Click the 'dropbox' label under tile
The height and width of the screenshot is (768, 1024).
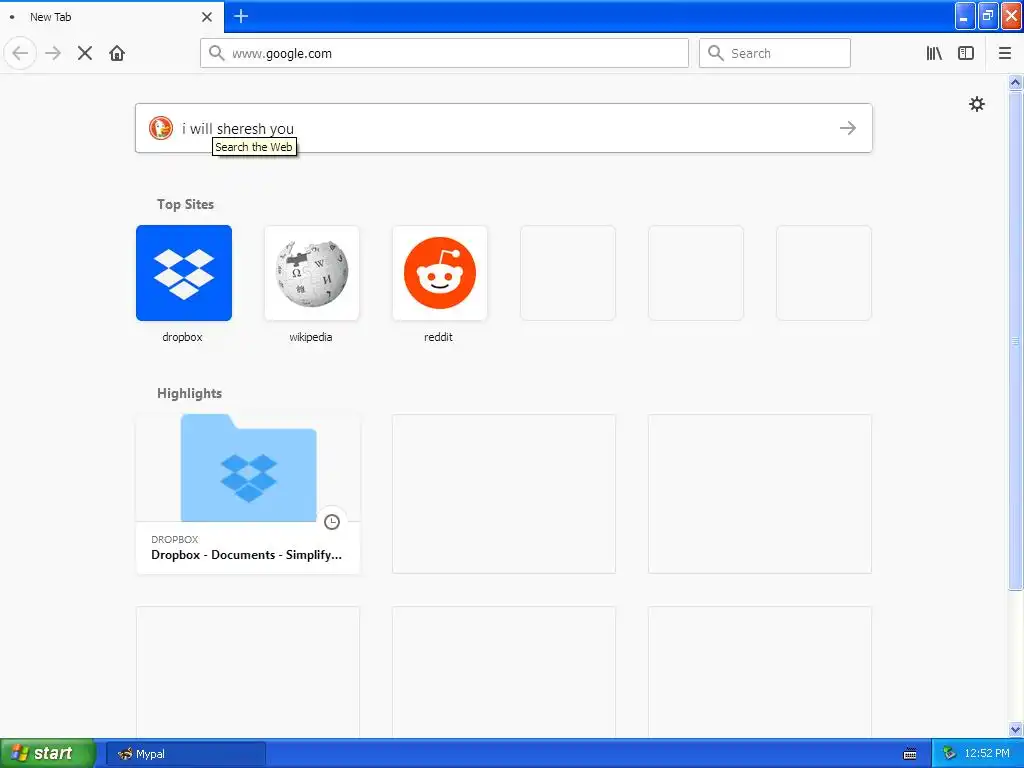pyautogui.click(x=182, y=337)
